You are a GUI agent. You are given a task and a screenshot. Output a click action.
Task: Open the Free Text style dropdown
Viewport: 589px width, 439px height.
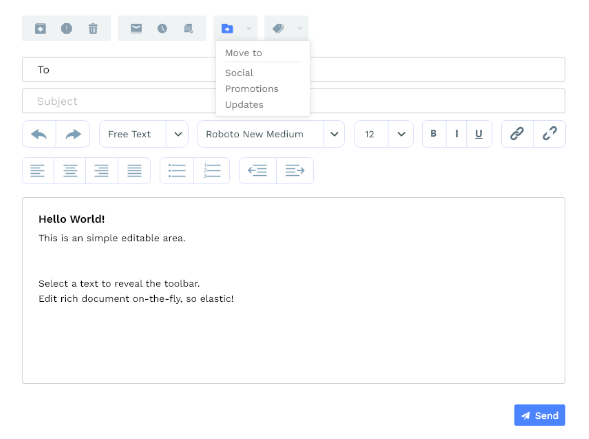click(x=178, y=134)
